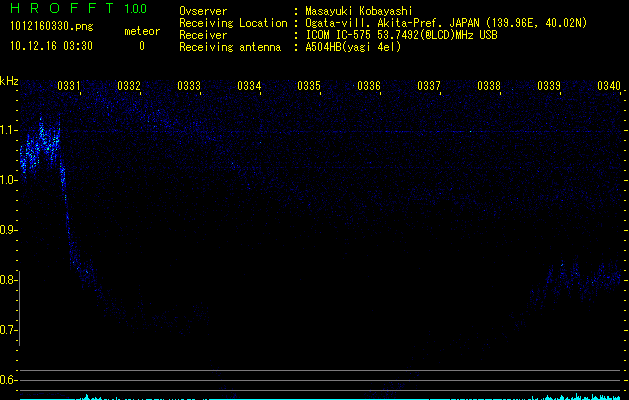Screen dimensions: 629x400
Task: Click the gray vertical range bar by 0.7–0.8 kHz
Action: pyautogui.click(x=20, y=308)
